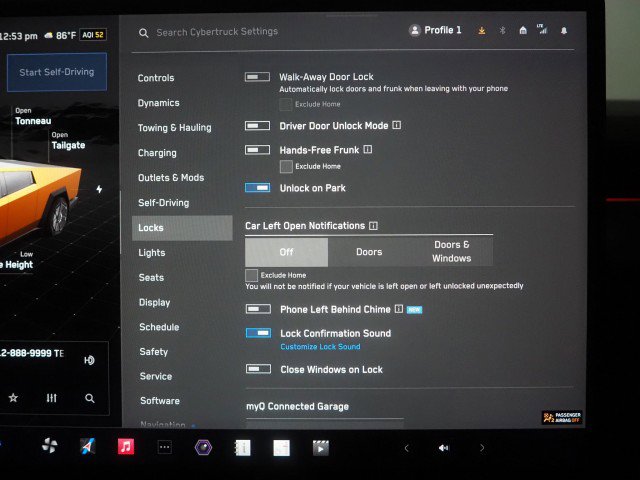The height and width of the screenshot is (480, 640).
Task: Open Display settings menu
Action: tap(154, 302)
